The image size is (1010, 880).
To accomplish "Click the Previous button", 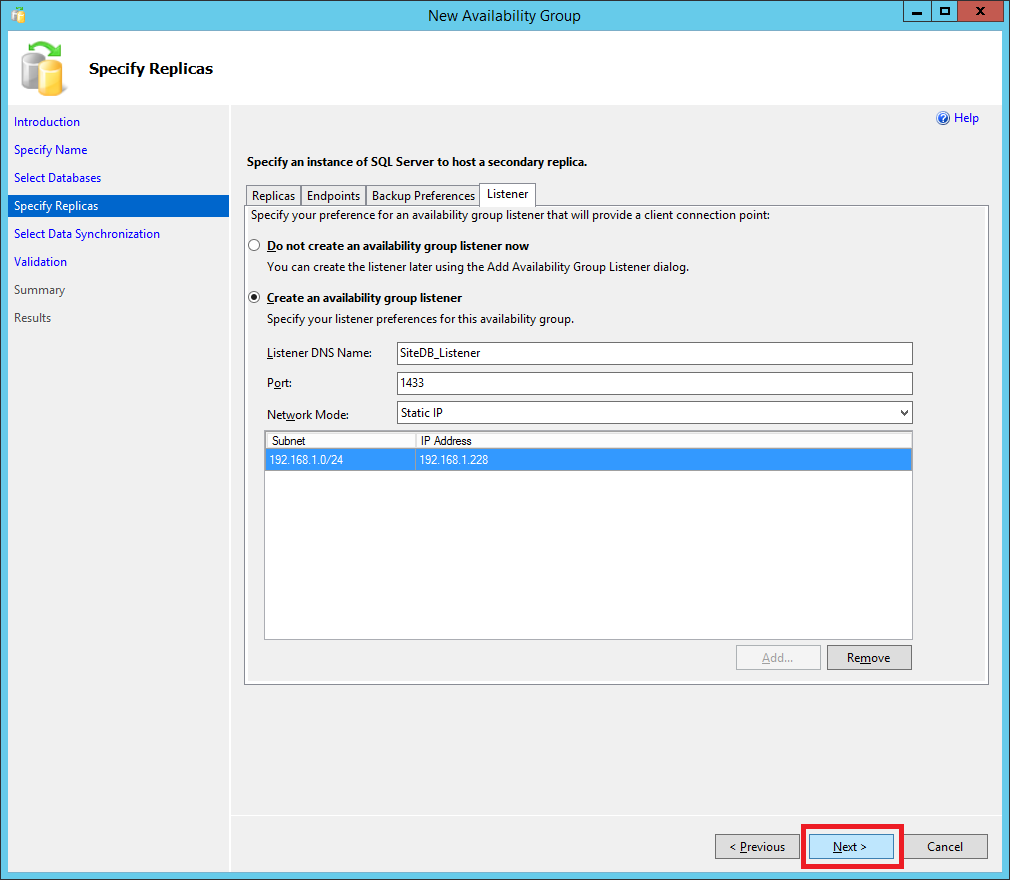I will tap(757, 847).
